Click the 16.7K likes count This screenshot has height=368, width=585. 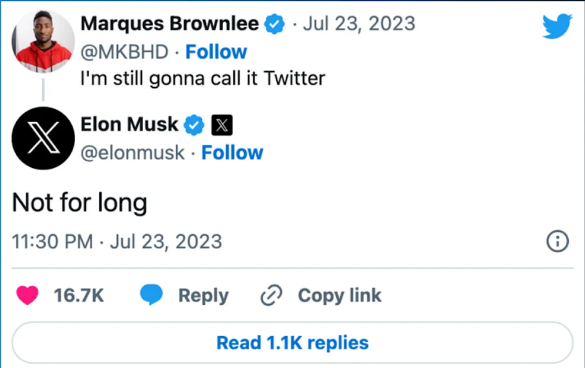coord(79,296)
